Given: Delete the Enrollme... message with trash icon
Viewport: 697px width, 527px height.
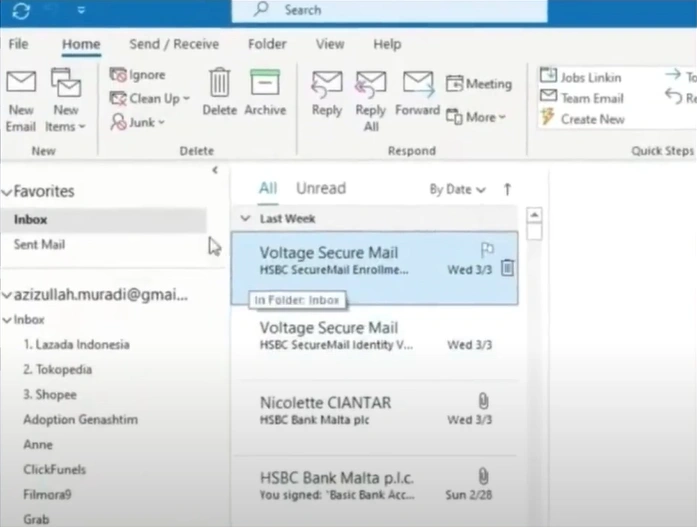Looking at the screenshot, I should (x=507, y=268).
